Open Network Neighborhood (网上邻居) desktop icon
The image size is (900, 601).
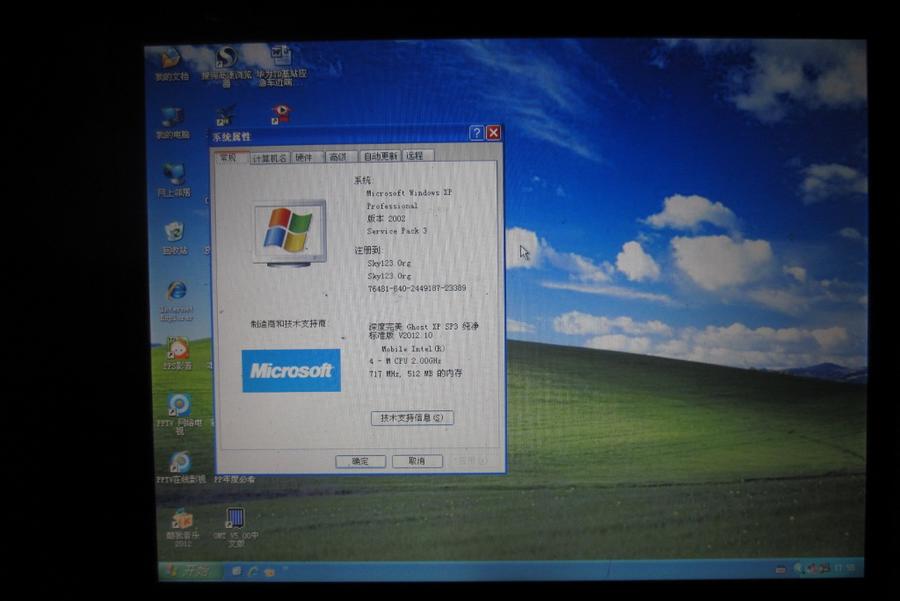[174, 180]
